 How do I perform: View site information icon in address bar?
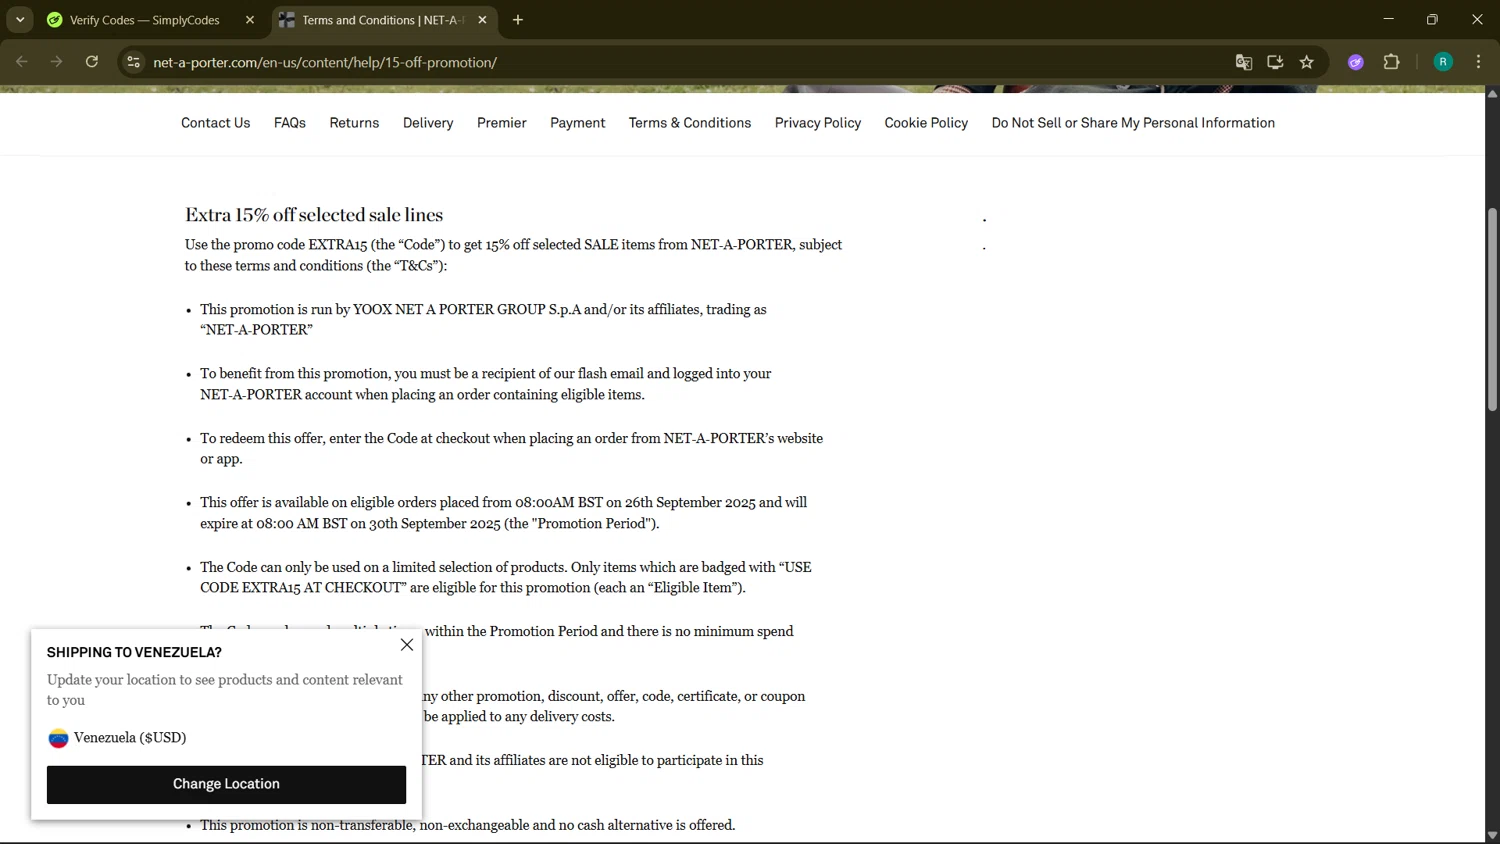(x=133, y=62)
